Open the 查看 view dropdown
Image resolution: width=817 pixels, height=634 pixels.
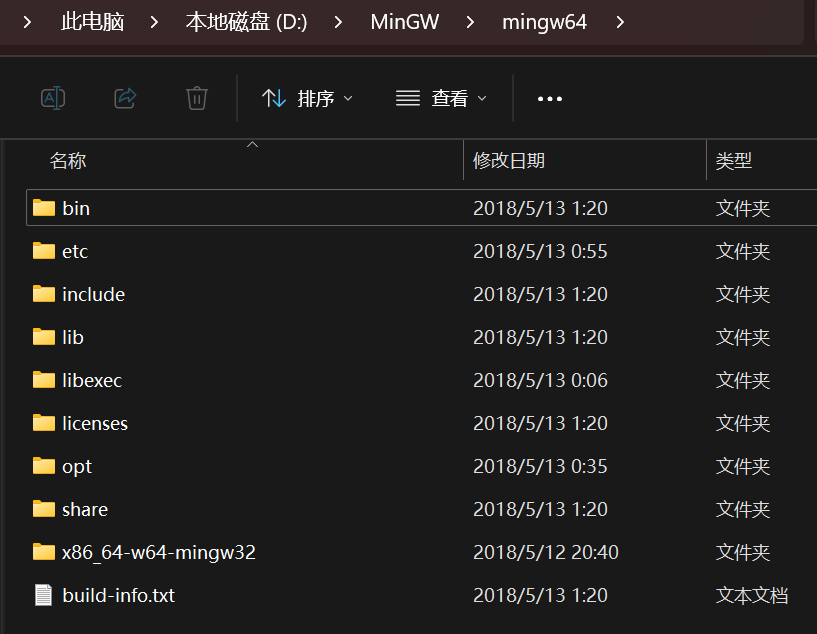coord(441,98)
